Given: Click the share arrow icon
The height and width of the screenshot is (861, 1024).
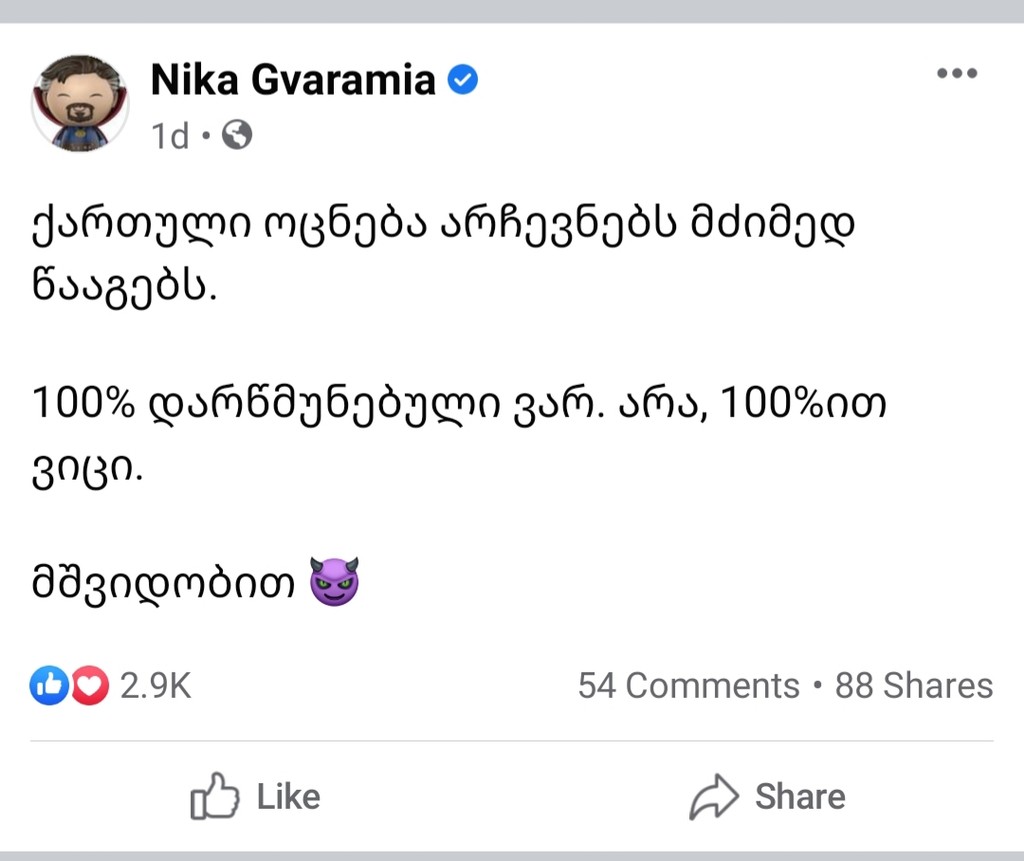Looking at the screenshot, I should [x=714, y=797].
